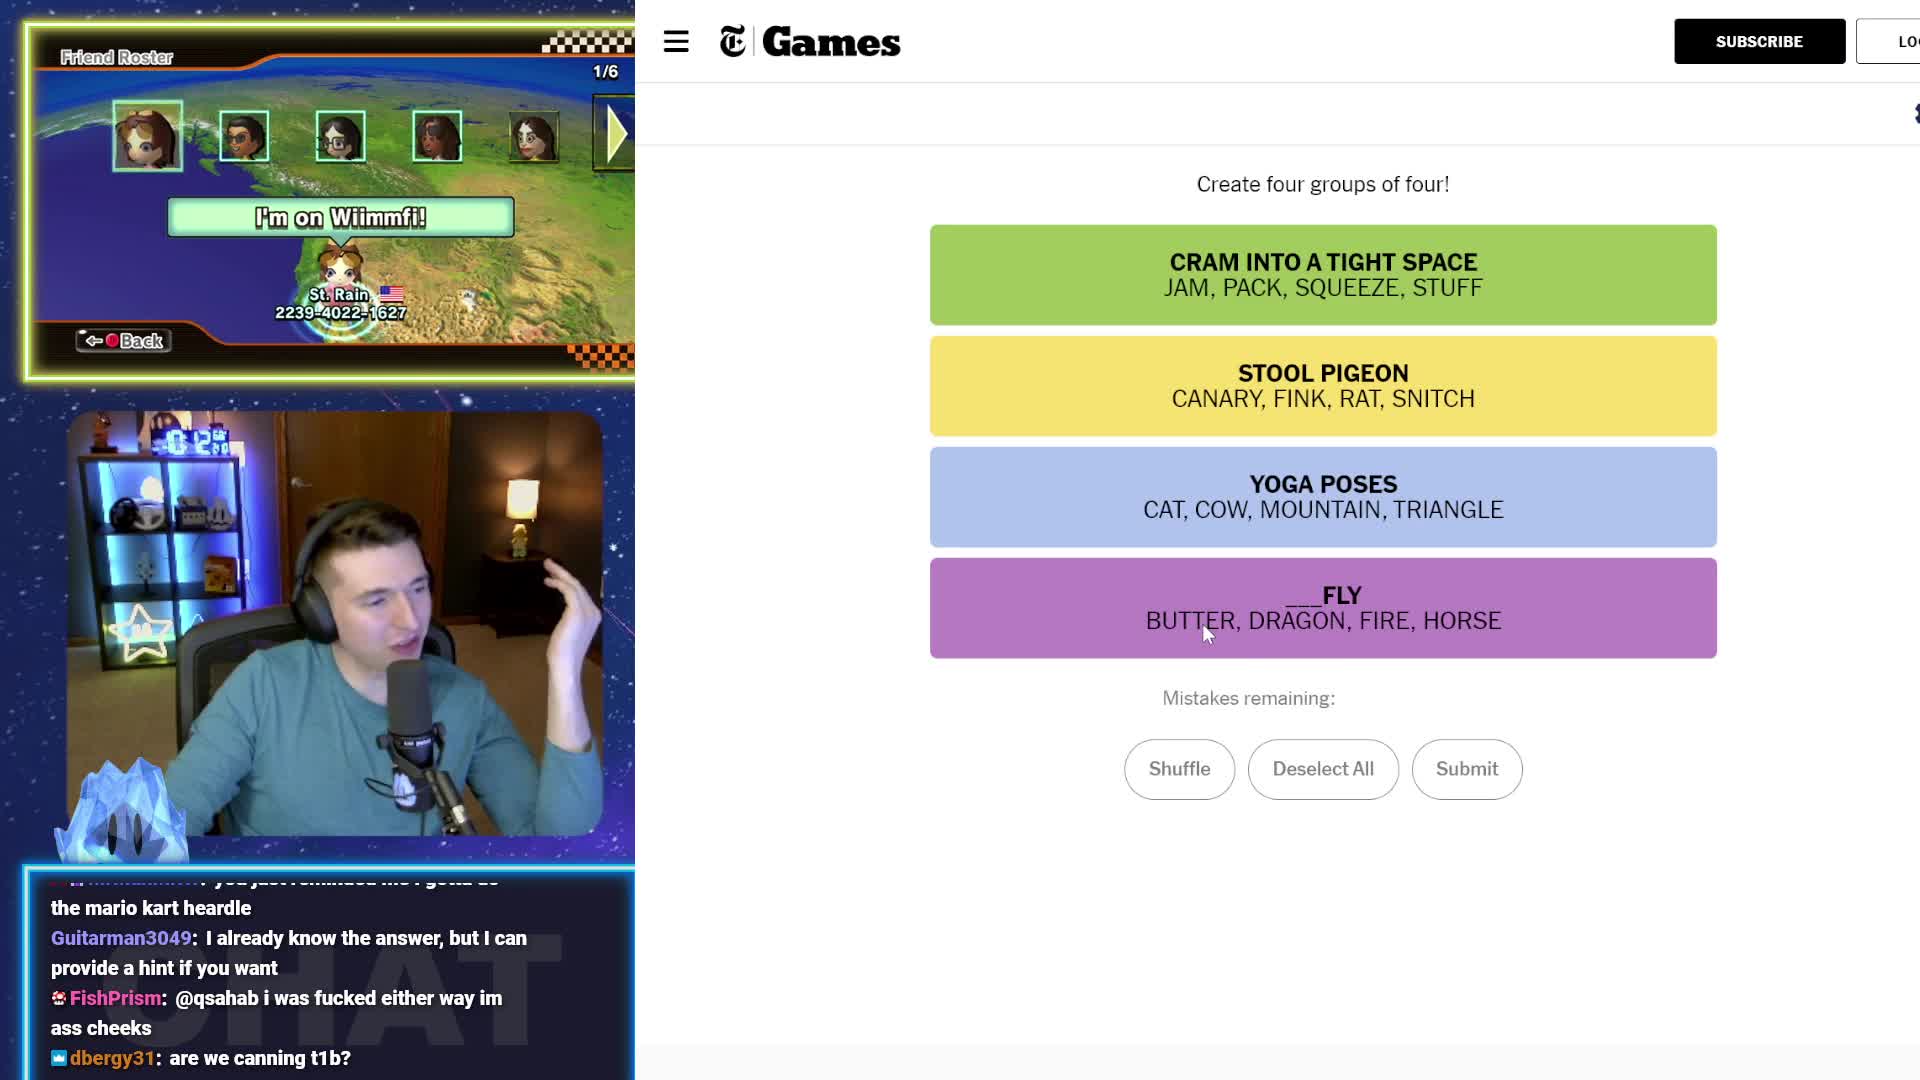Click St. Rain's globe character marker
The height and width of the screenshot is (1080, 1920).
click(x=340, y=268)
